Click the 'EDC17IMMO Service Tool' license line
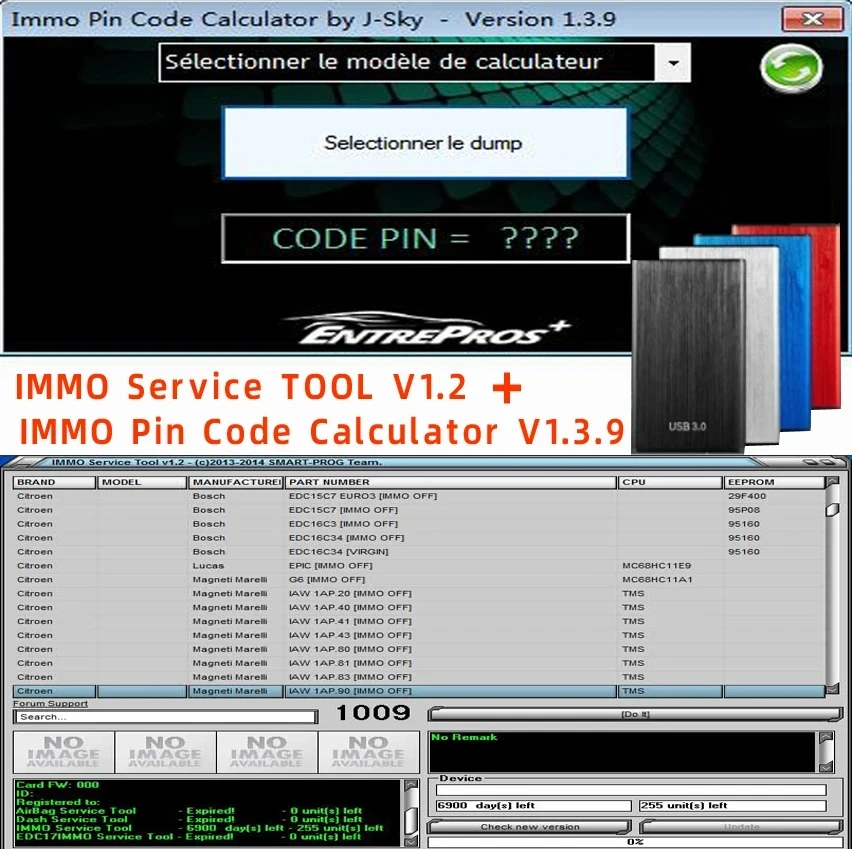Viewport: 852px width, 849px height. point(189,837)
